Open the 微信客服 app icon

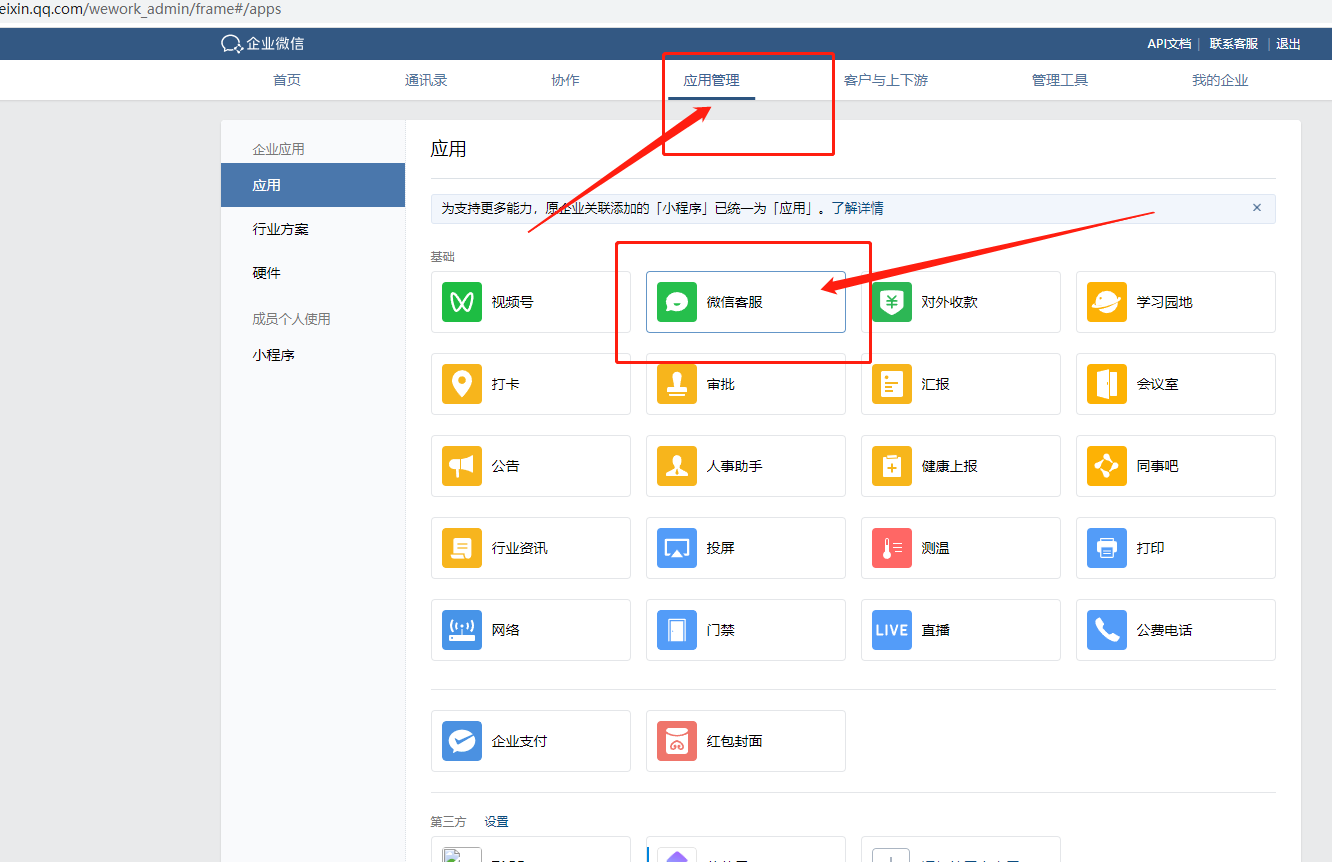[x=677, y=302]
